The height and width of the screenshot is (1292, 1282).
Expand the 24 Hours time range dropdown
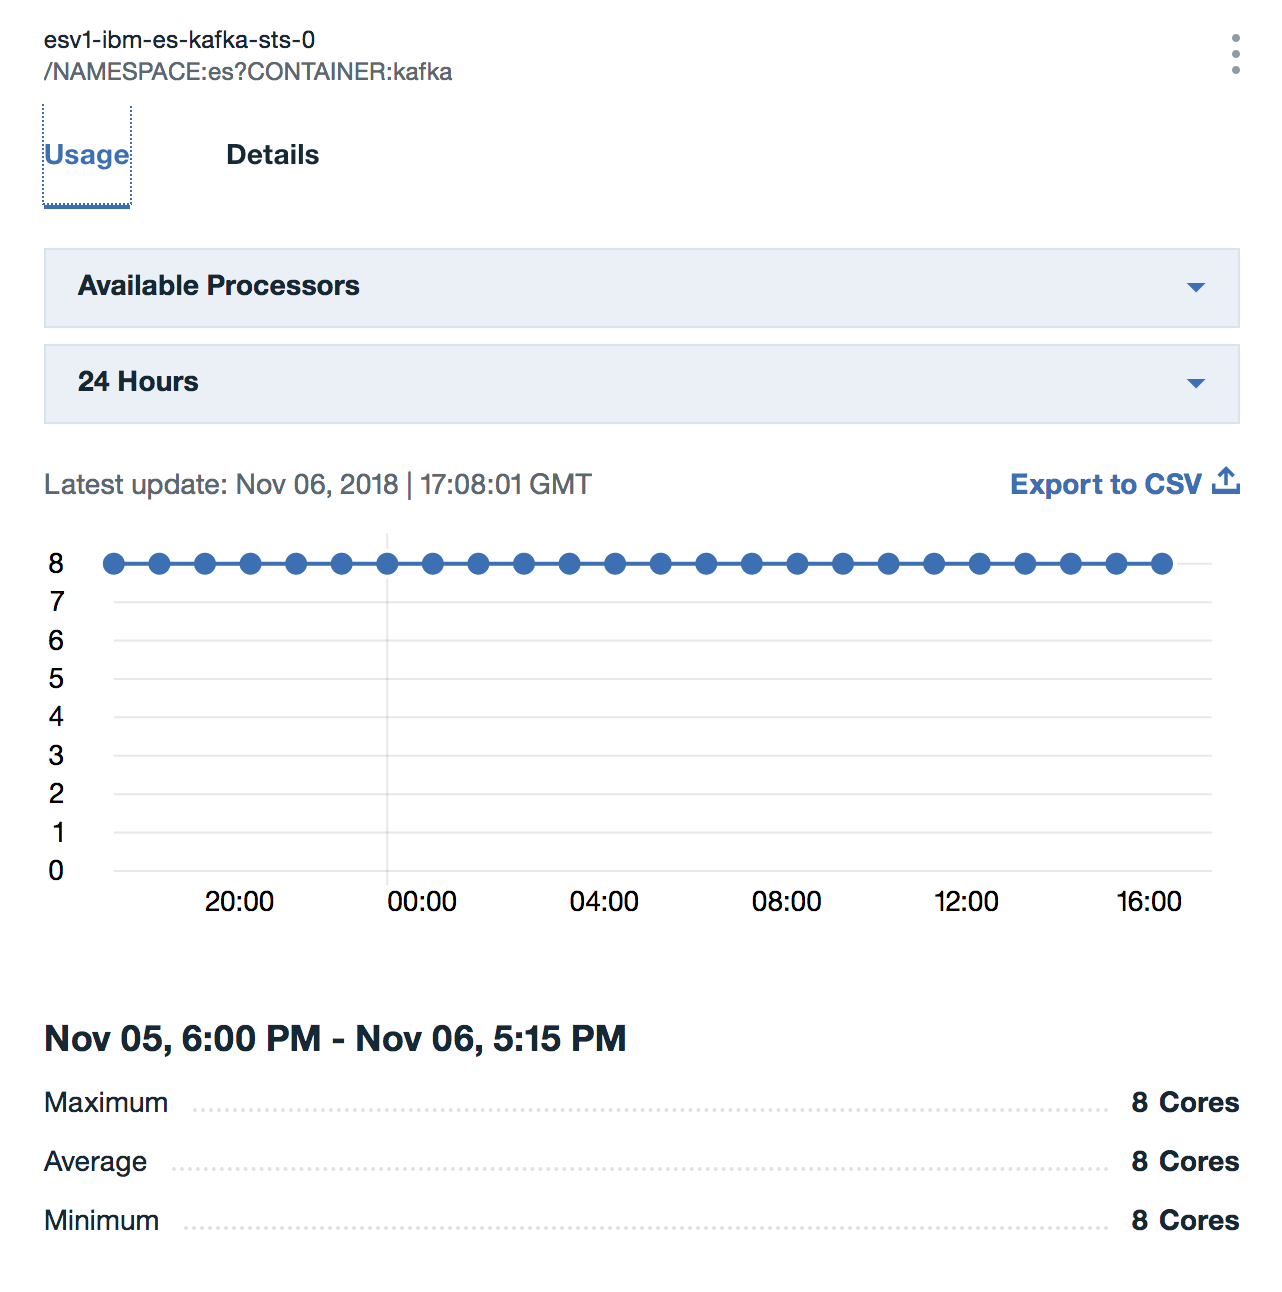click(642, 384)
